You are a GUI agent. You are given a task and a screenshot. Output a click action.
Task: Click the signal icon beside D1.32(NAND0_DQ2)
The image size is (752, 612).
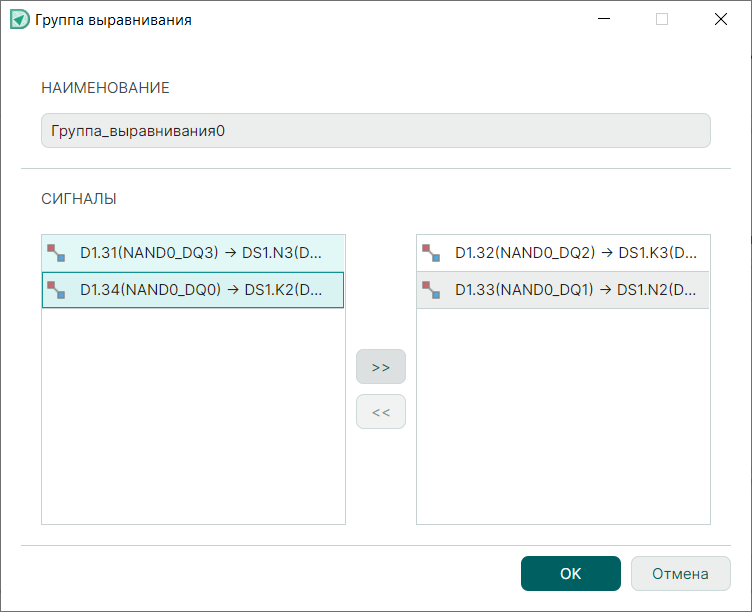point(431,253)
